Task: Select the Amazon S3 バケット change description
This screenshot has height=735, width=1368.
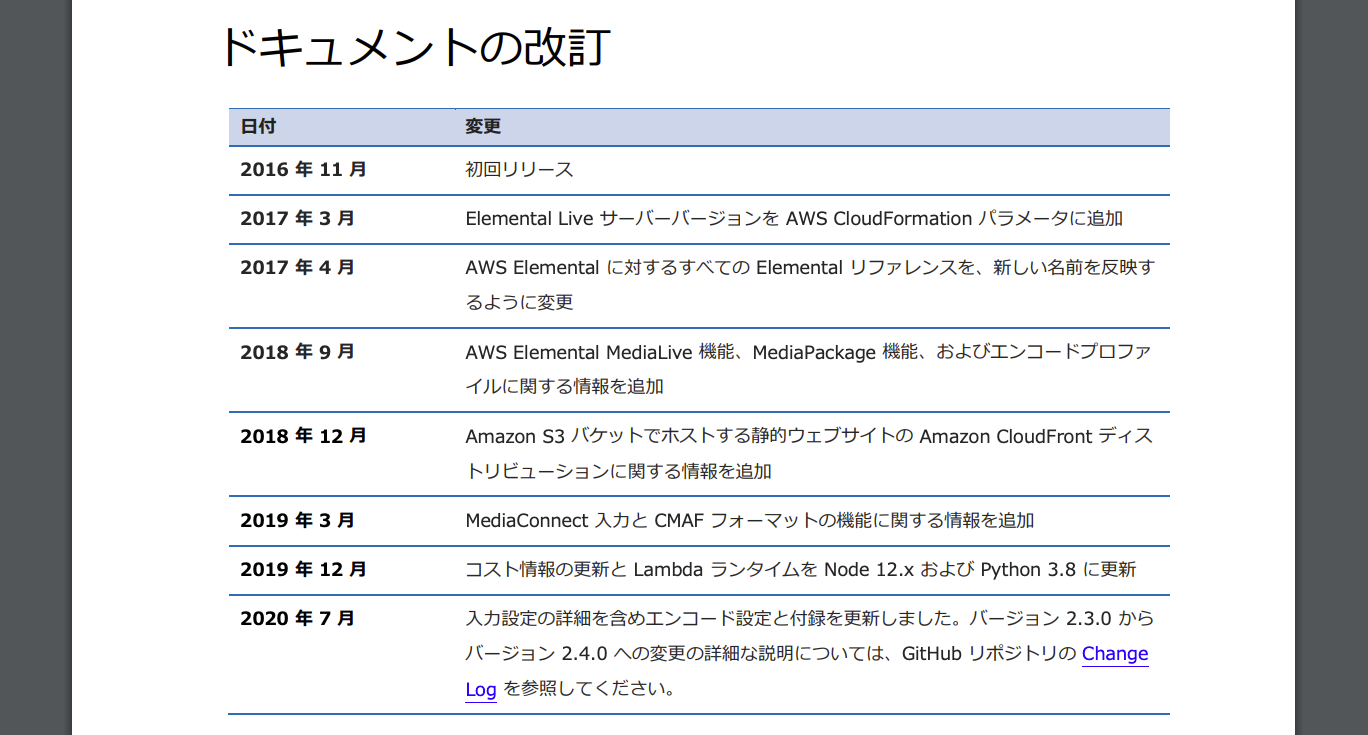Action: 809,453
